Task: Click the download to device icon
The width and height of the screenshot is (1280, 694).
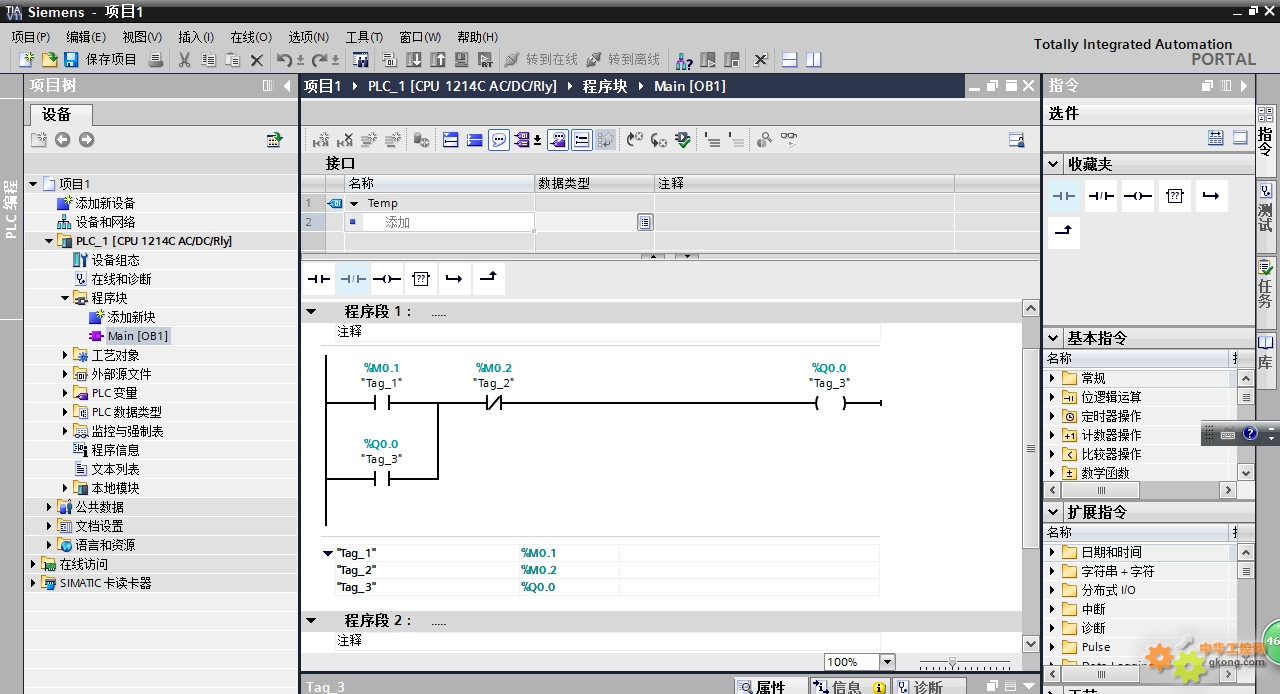Action: (413, 60)
